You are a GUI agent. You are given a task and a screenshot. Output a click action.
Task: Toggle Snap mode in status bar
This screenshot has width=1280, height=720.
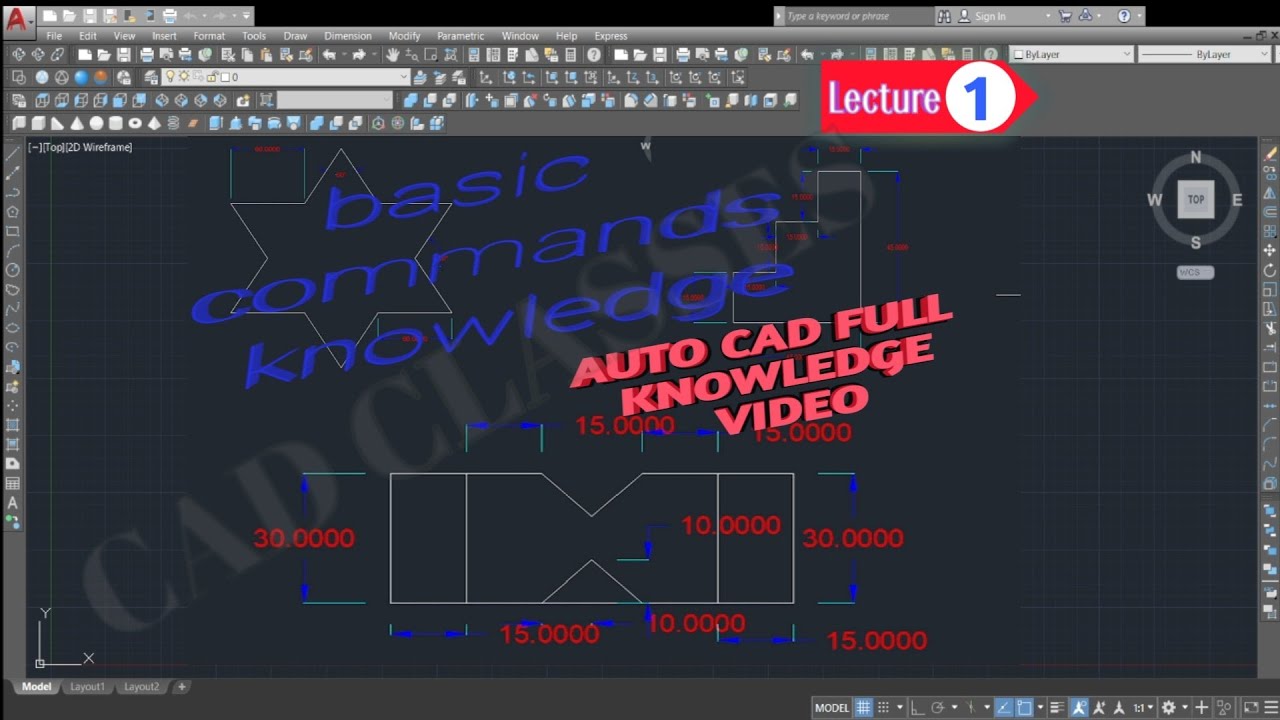pos(884,708)
